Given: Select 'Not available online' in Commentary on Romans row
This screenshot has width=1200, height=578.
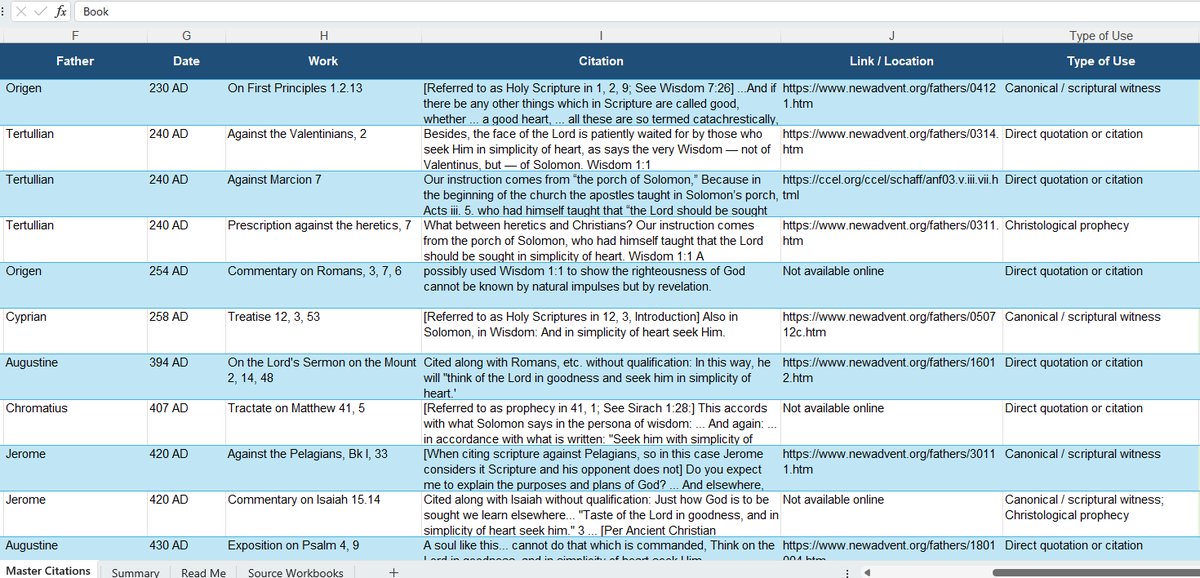Looking at the screenshot, I should click(890, 285).
